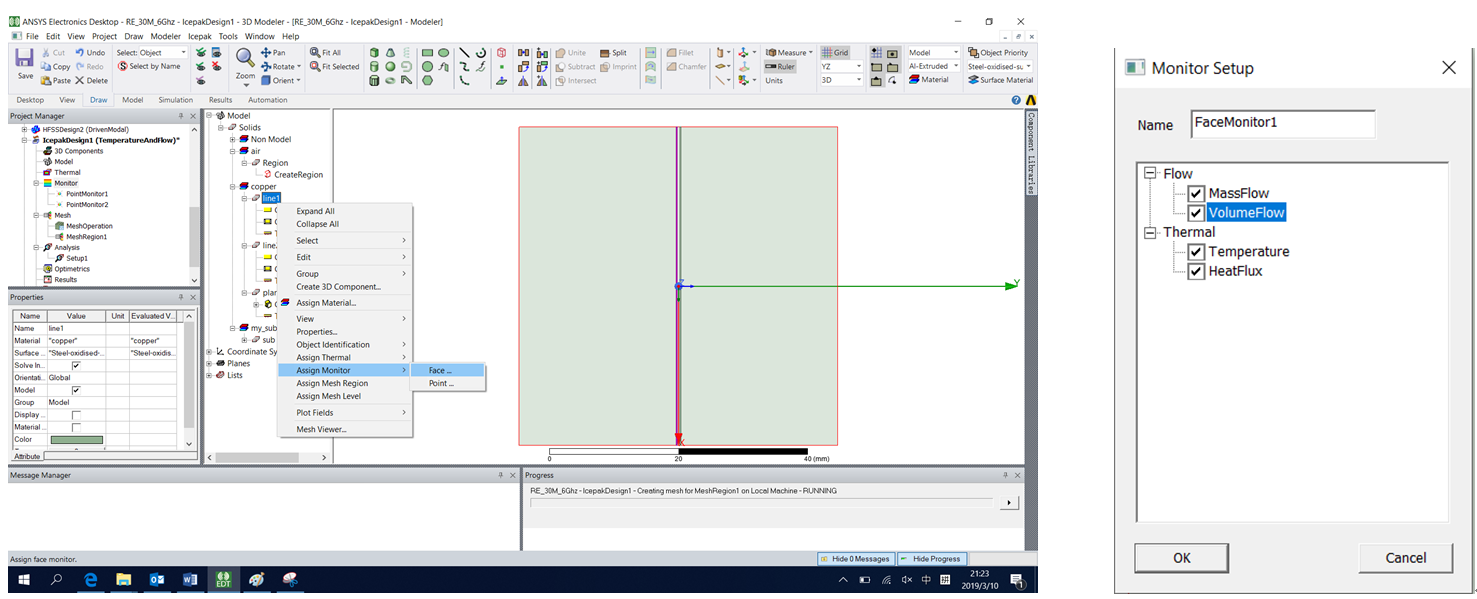This screenshot has width=1477, height=599.
Task: Click OK in Monitor Setup dialog
Action: 1181,558
